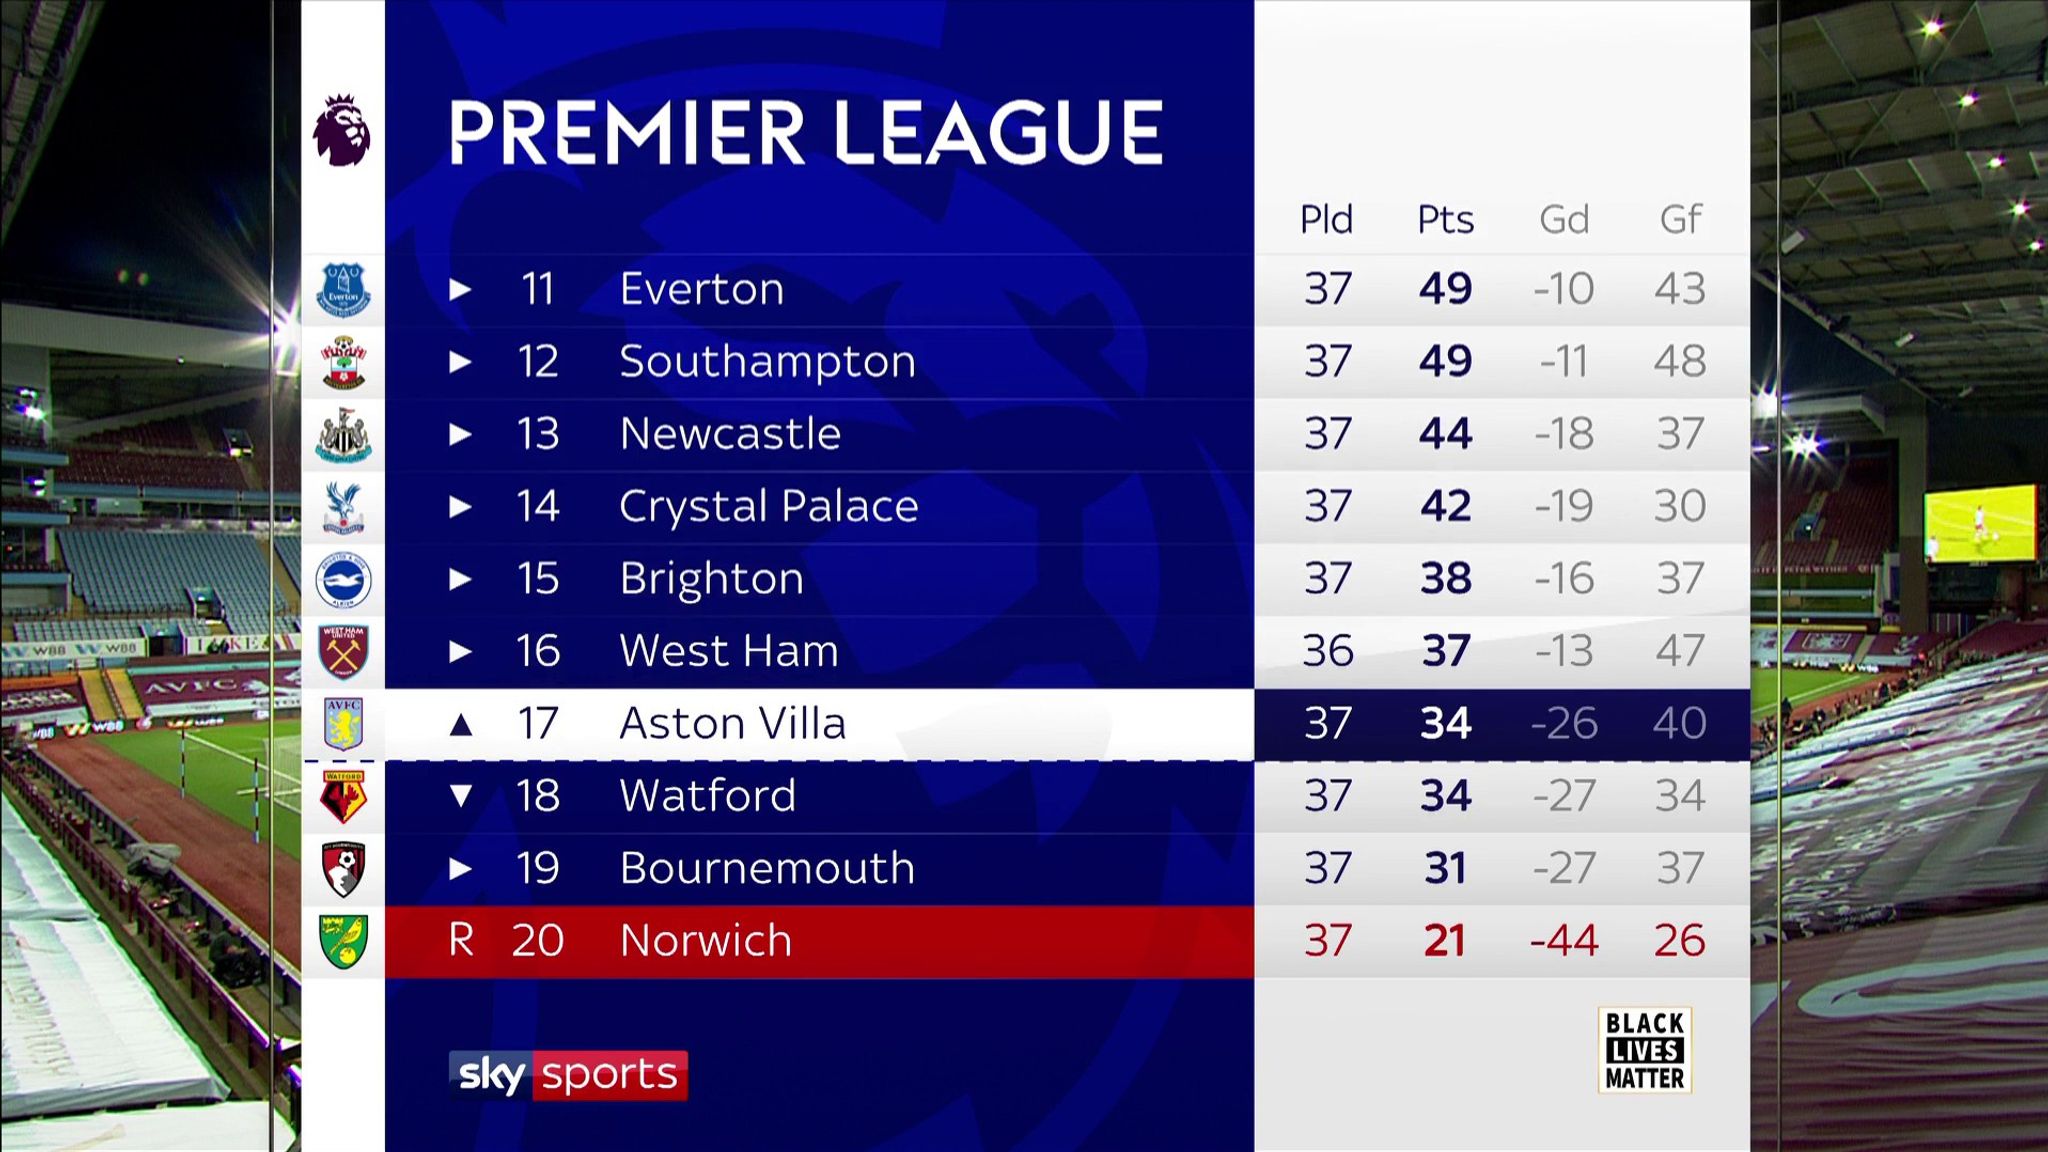Viewport: 2048px width, 1152px height.
Task: Click the Crystal Palace eagle crest
Action: point(343,507)
